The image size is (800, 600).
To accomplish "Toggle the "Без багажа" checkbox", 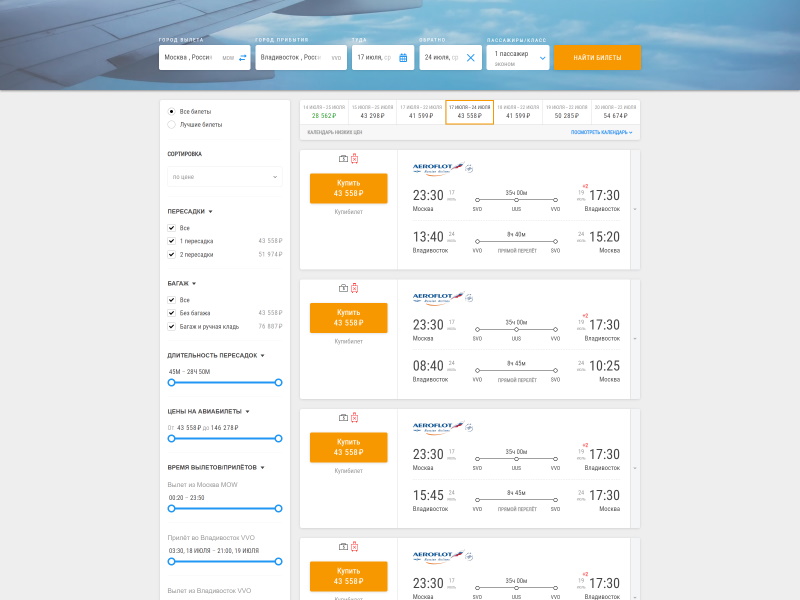I will pos(171,313).
